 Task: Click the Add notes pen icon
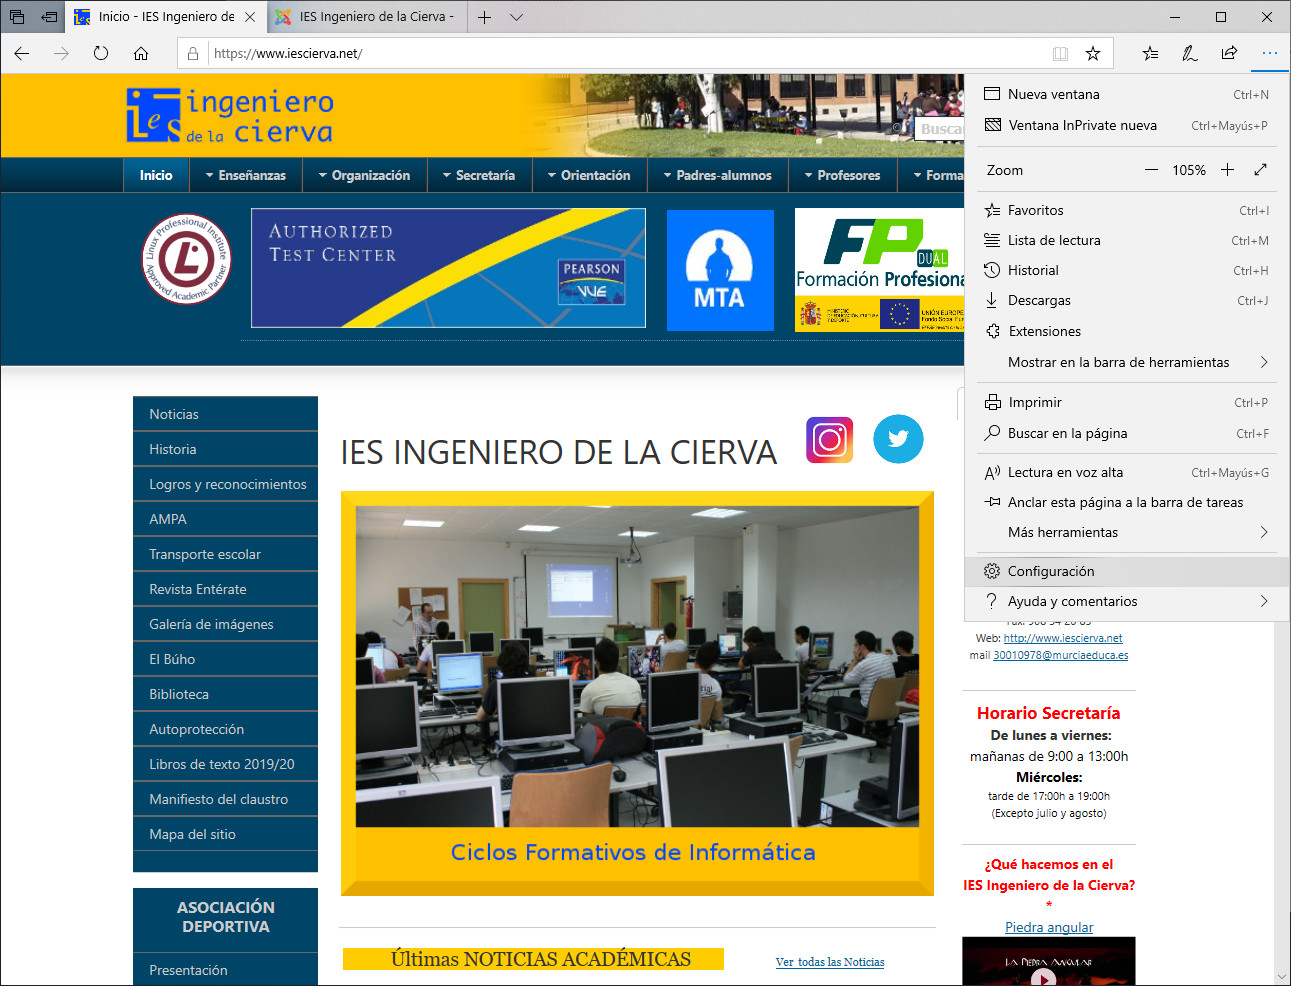tap(1189, 53)
